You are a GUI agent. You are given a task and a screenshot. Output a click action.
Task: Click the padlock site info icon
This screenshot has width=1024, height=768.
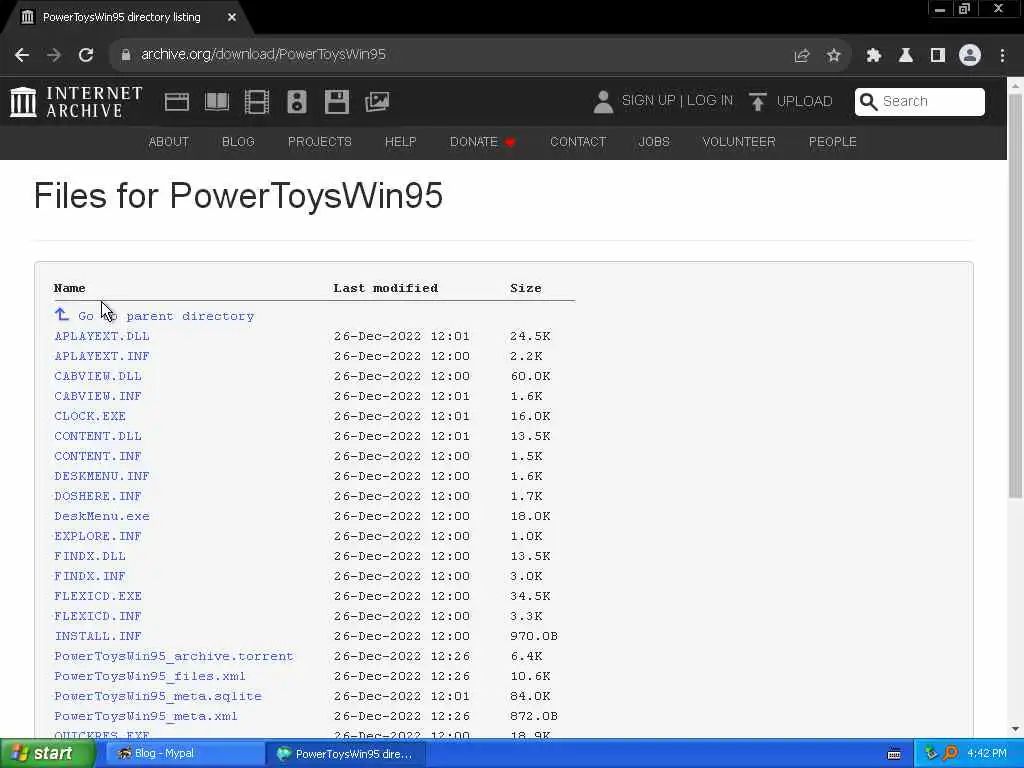[x=125, y=55]
